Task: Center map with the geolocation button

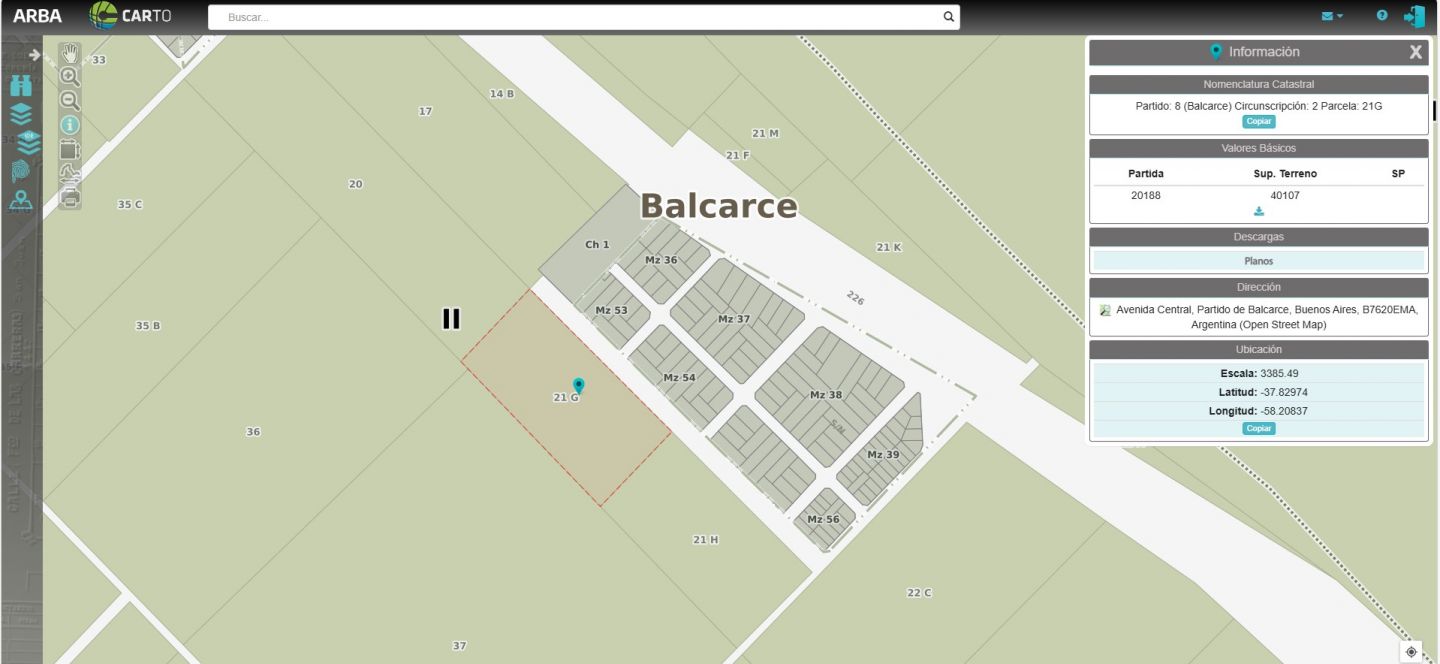Action: tap(1411, 652)
